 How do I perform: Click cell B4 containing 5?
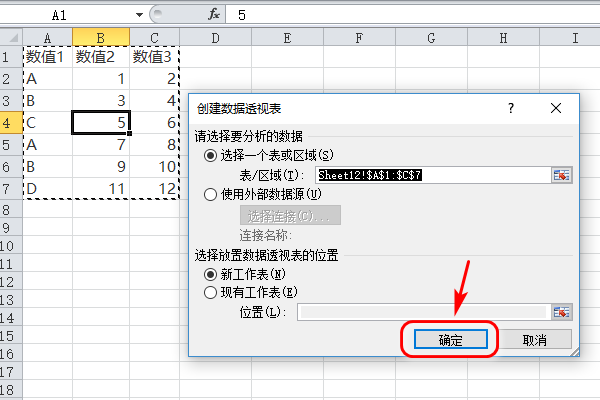[x=101, y=123]
